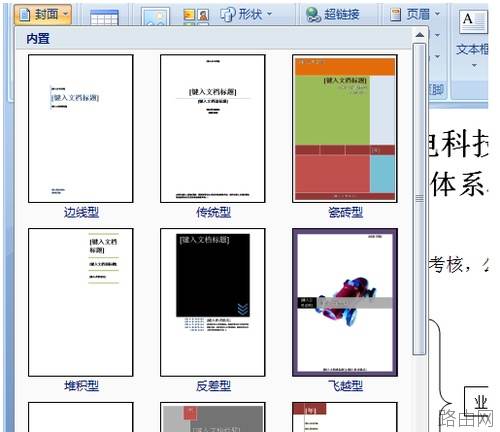The height and width of the screenshot is (432, 500).
Task: Click the 飞越型 label text
Action: point(345,386)
